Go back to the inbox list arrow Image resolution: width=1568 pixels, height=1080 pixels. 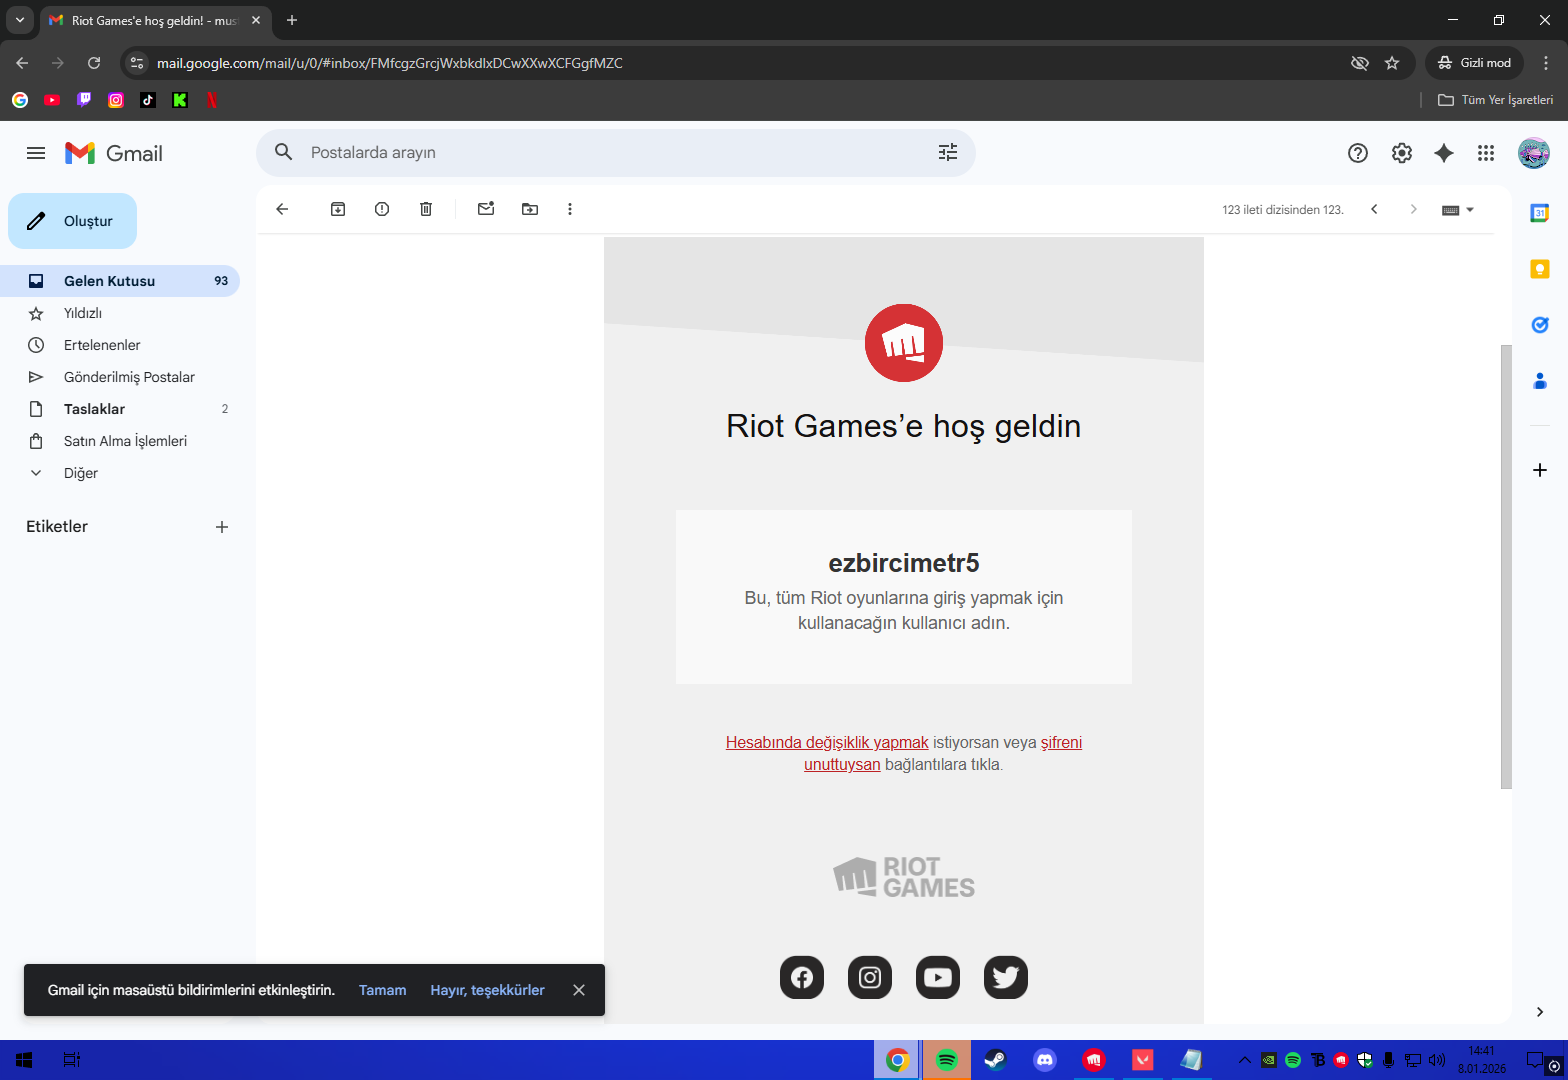click(x=282, y=209)
